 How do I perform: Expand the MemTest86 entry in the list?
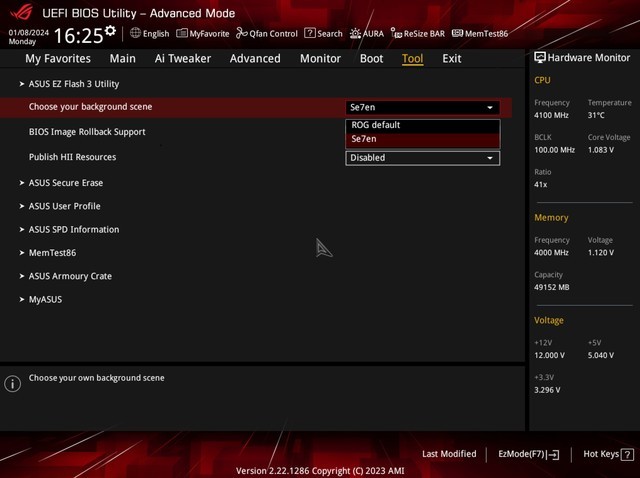point(52,253)
